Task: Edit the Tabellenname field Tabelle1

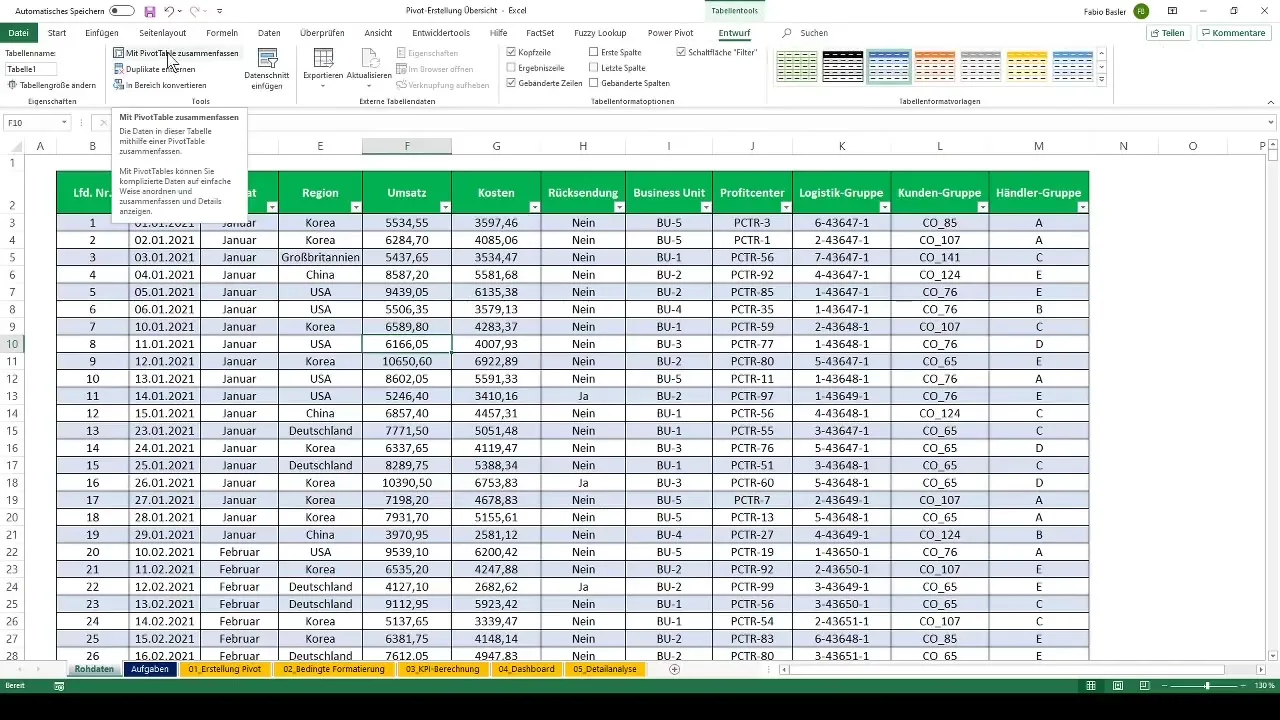Action: [x=31, y=69]
